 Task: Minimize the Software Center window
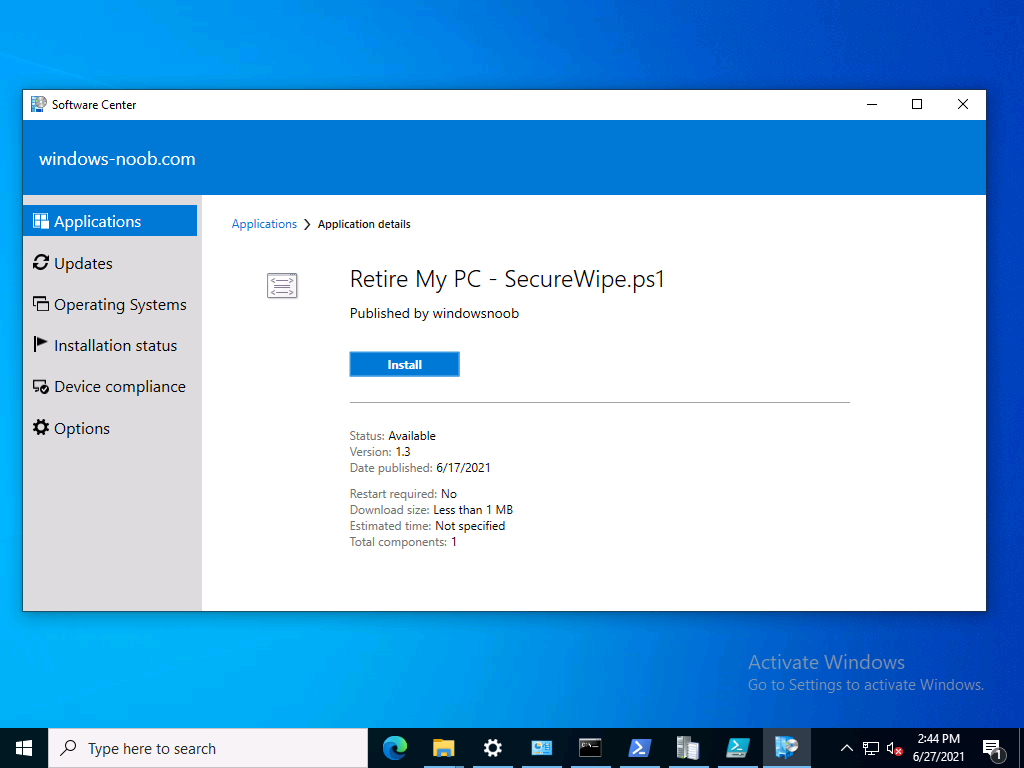pos(872,104)
